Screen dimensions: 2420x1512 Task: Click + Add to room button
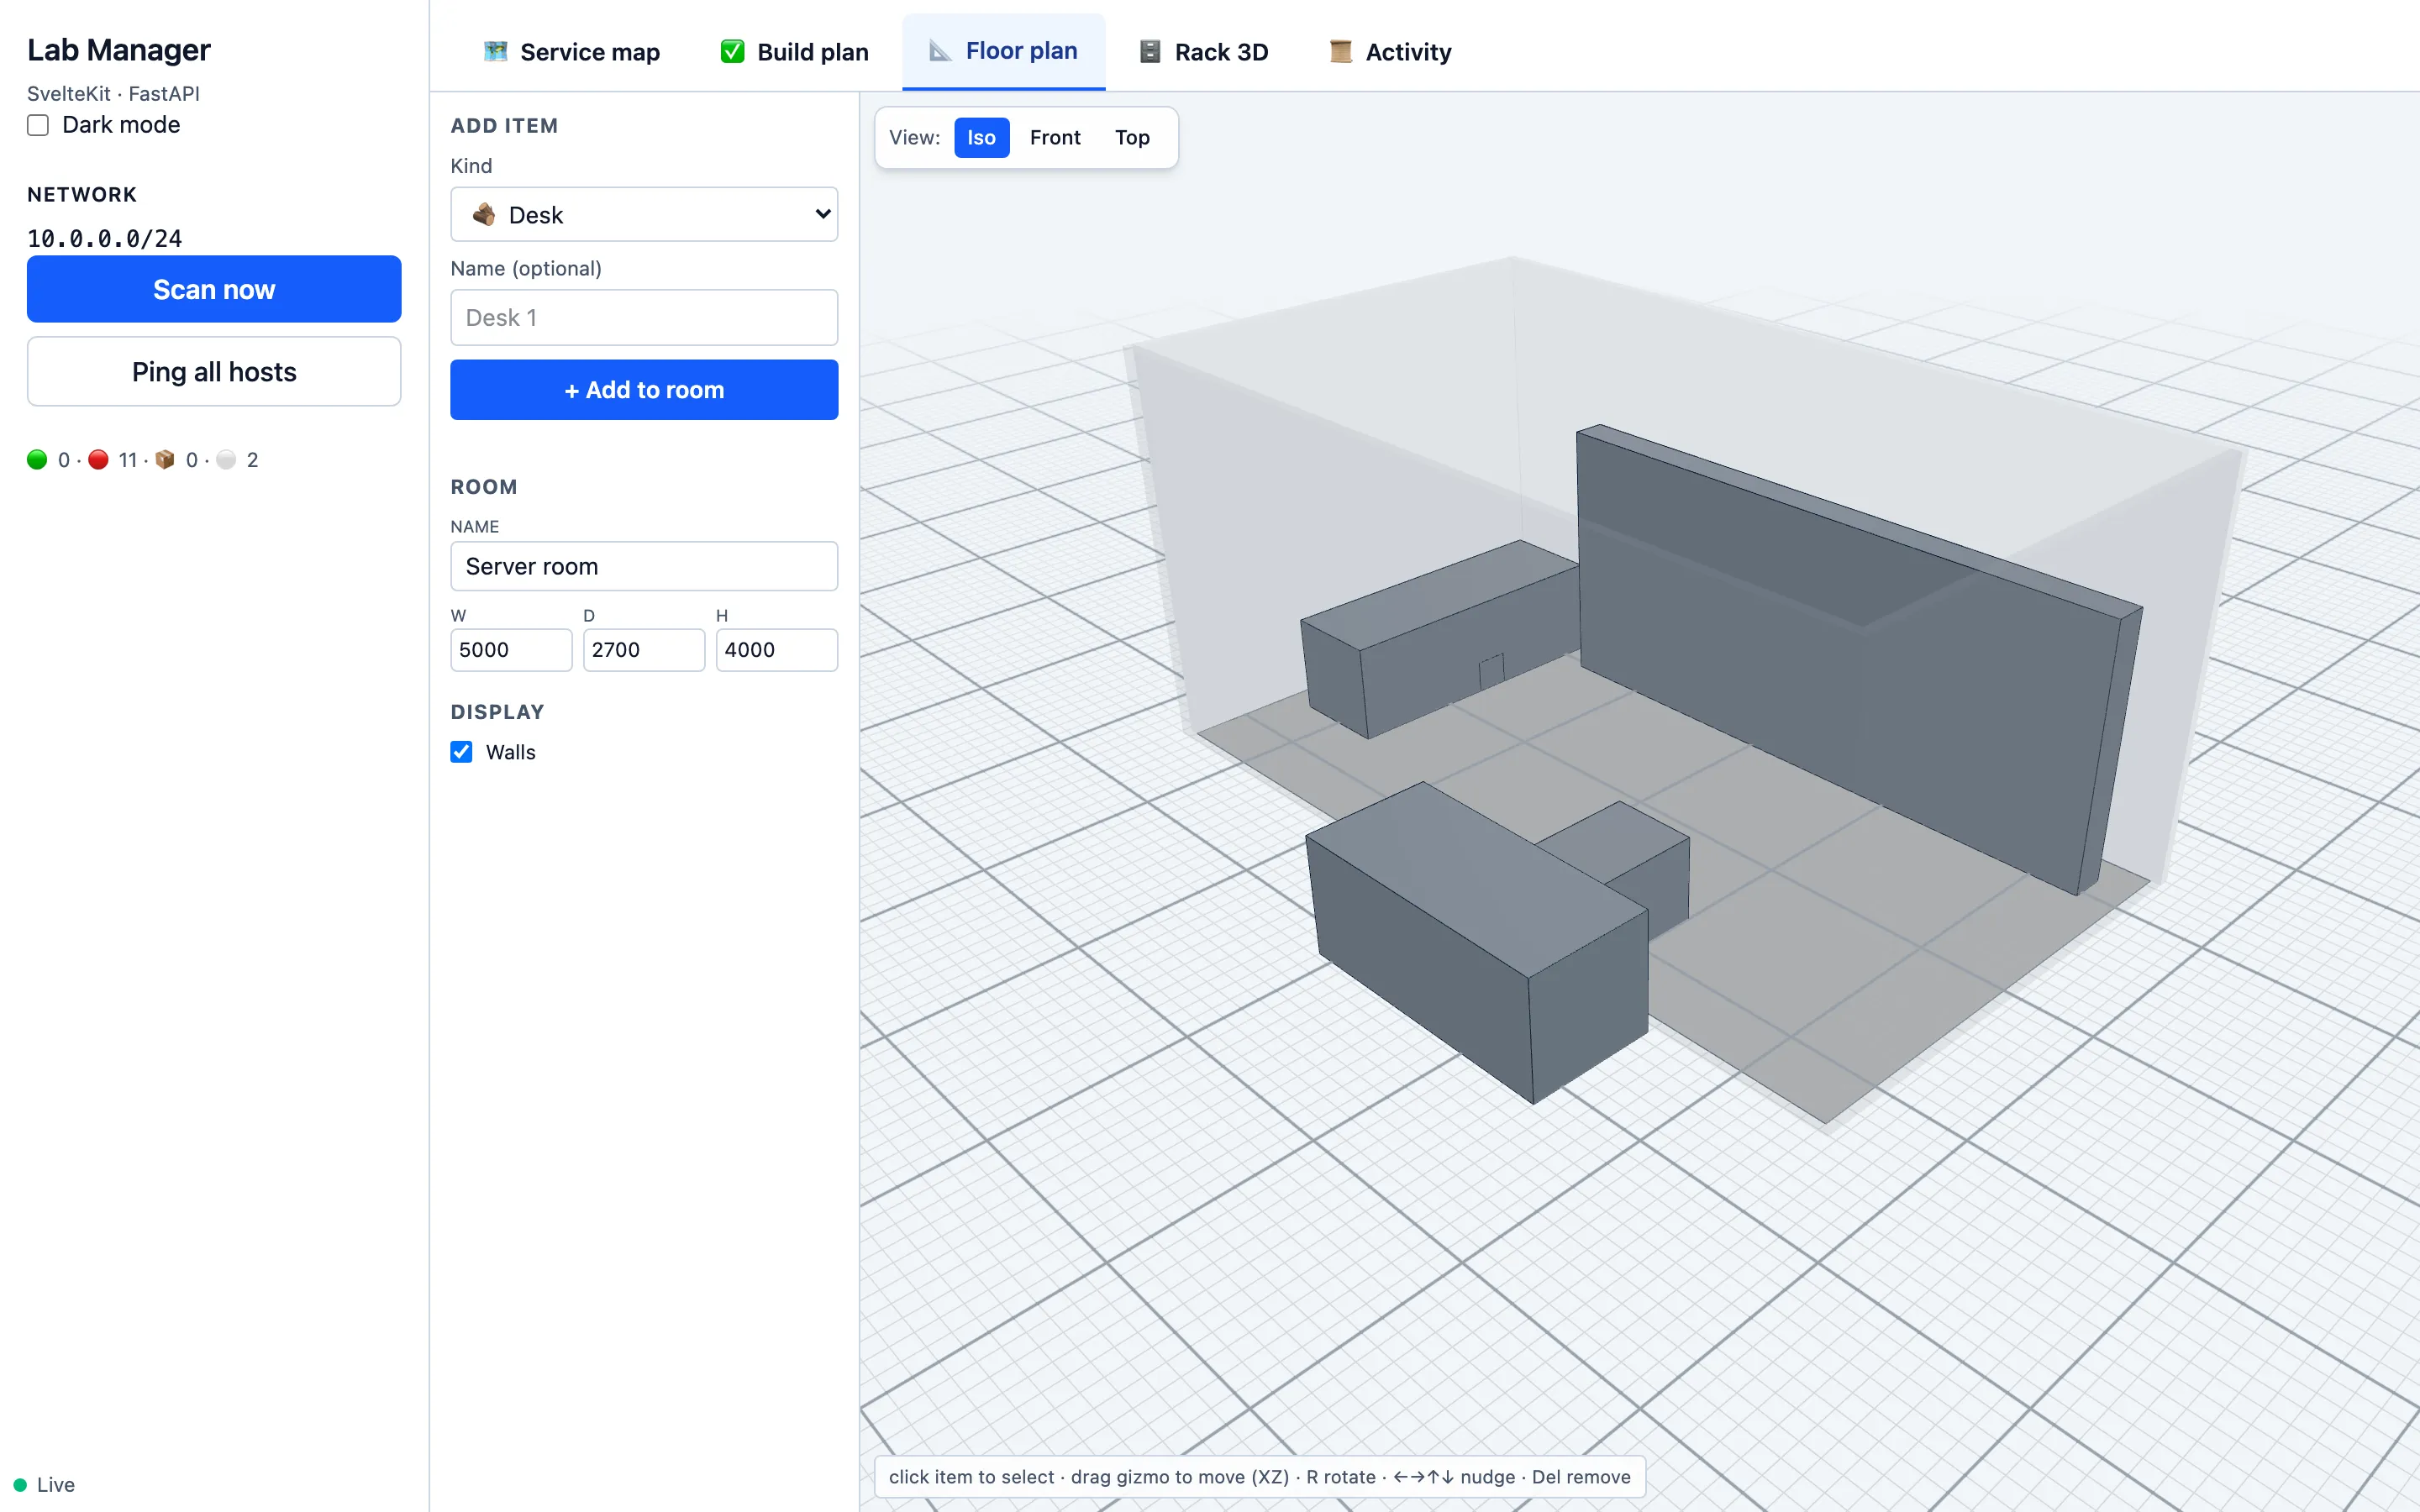pyautogui.click(x=644, y=390)
